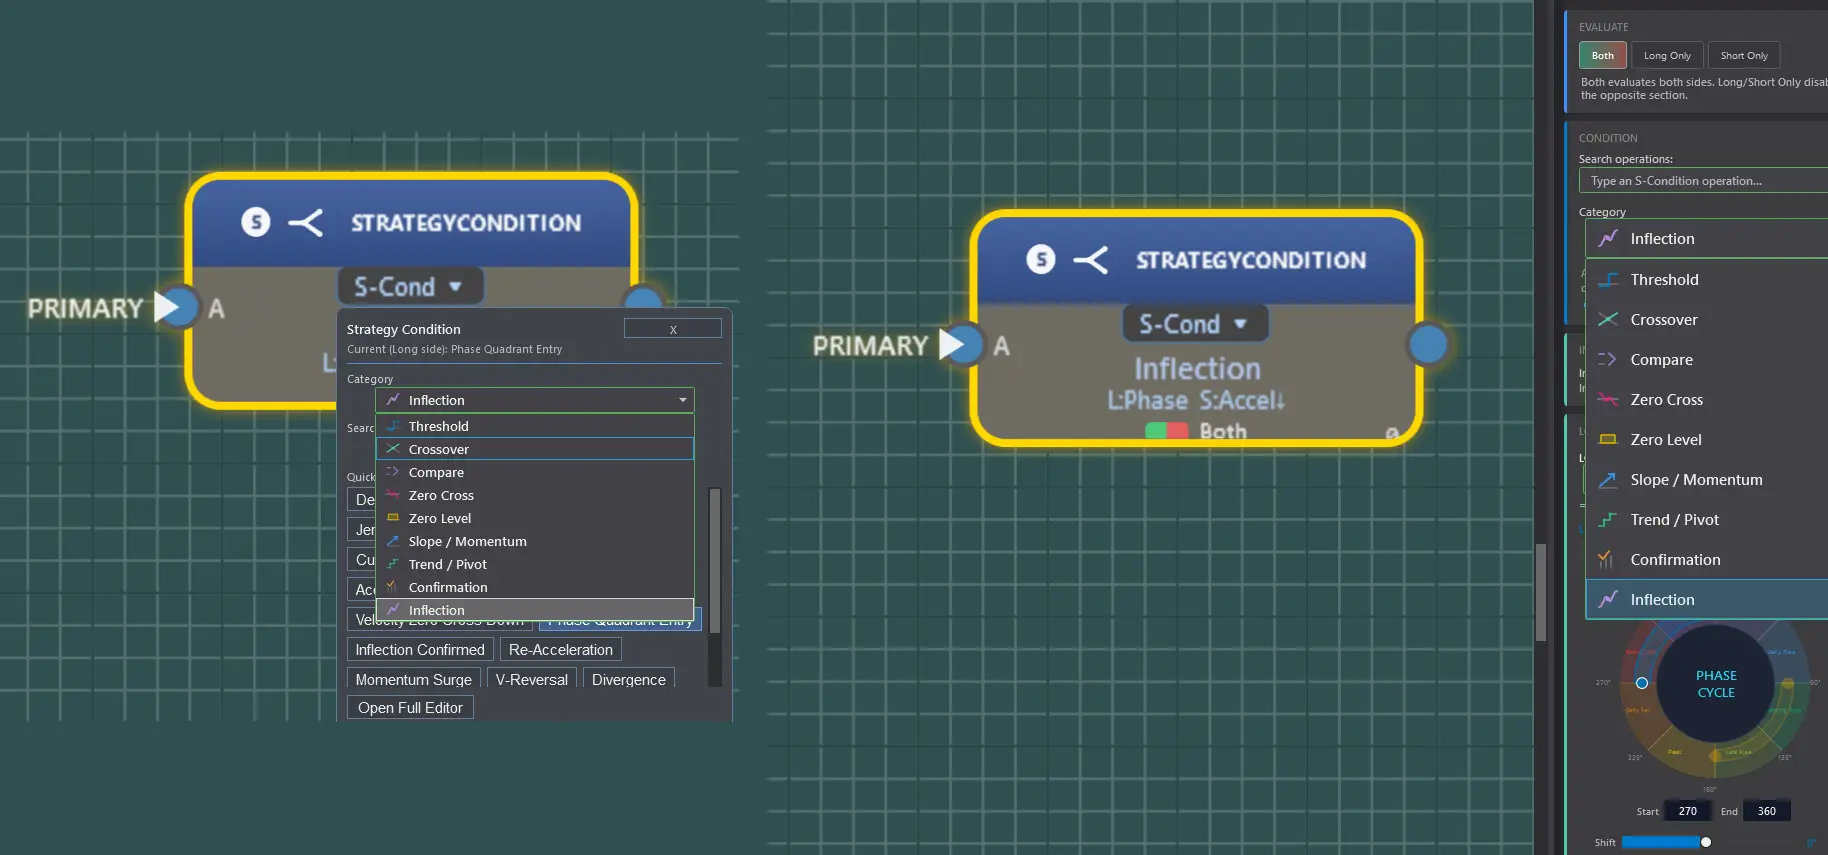Select Long Only evaluate mode

(x=1667, y=56)
